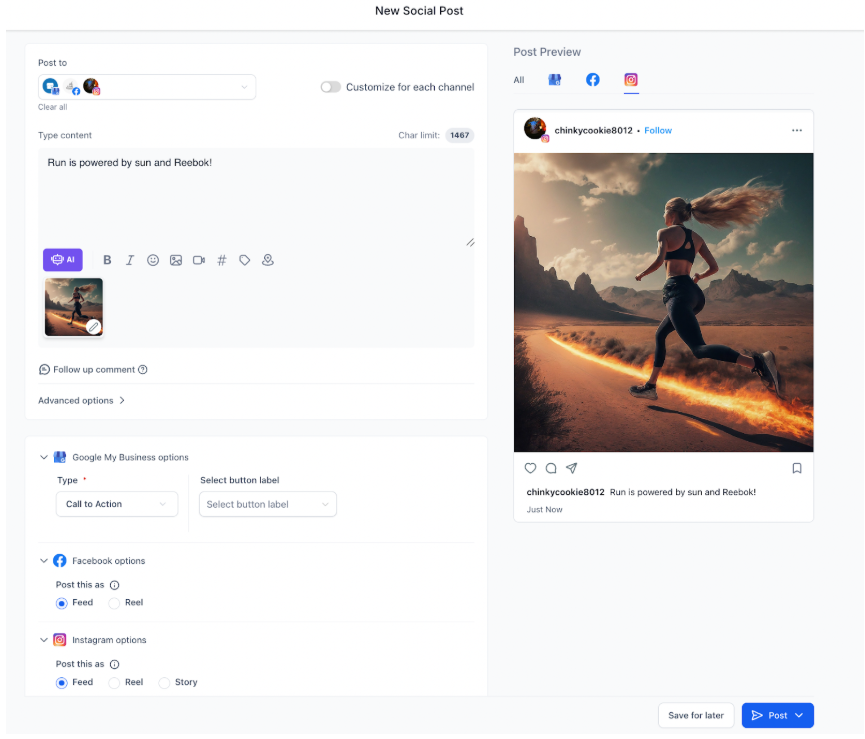The image size is (865, 739).
Task: Expand Advanced options
Action: (x=81, y=401)
